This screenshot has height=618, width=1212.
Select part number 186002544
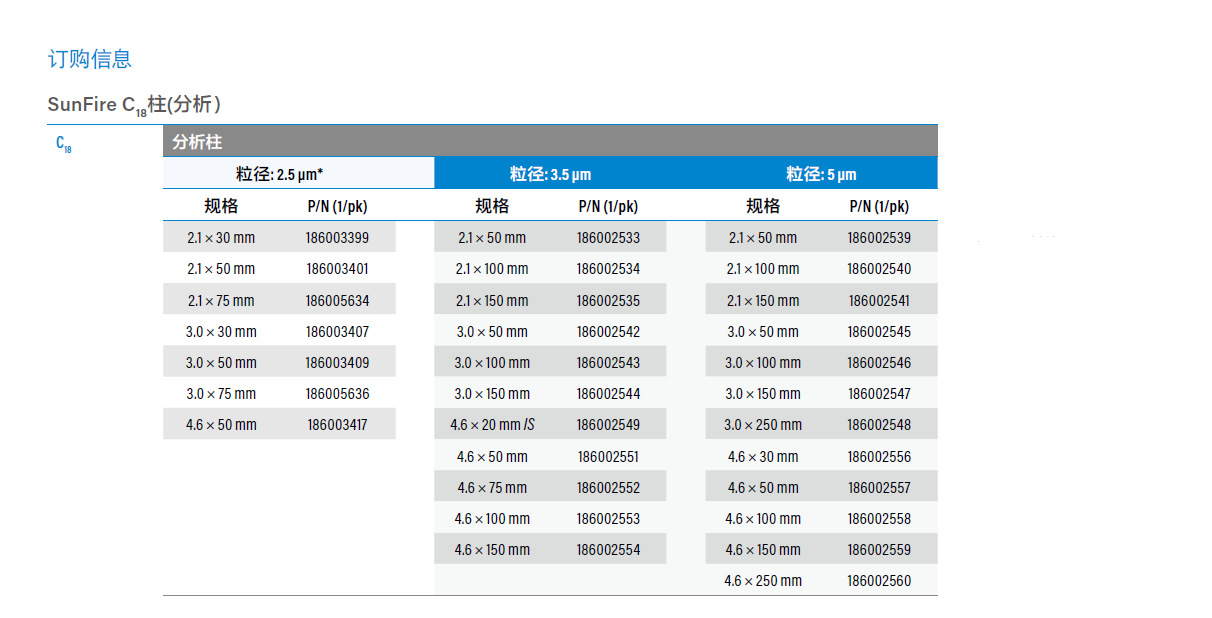pyautogui.click(x=608, y=394)
